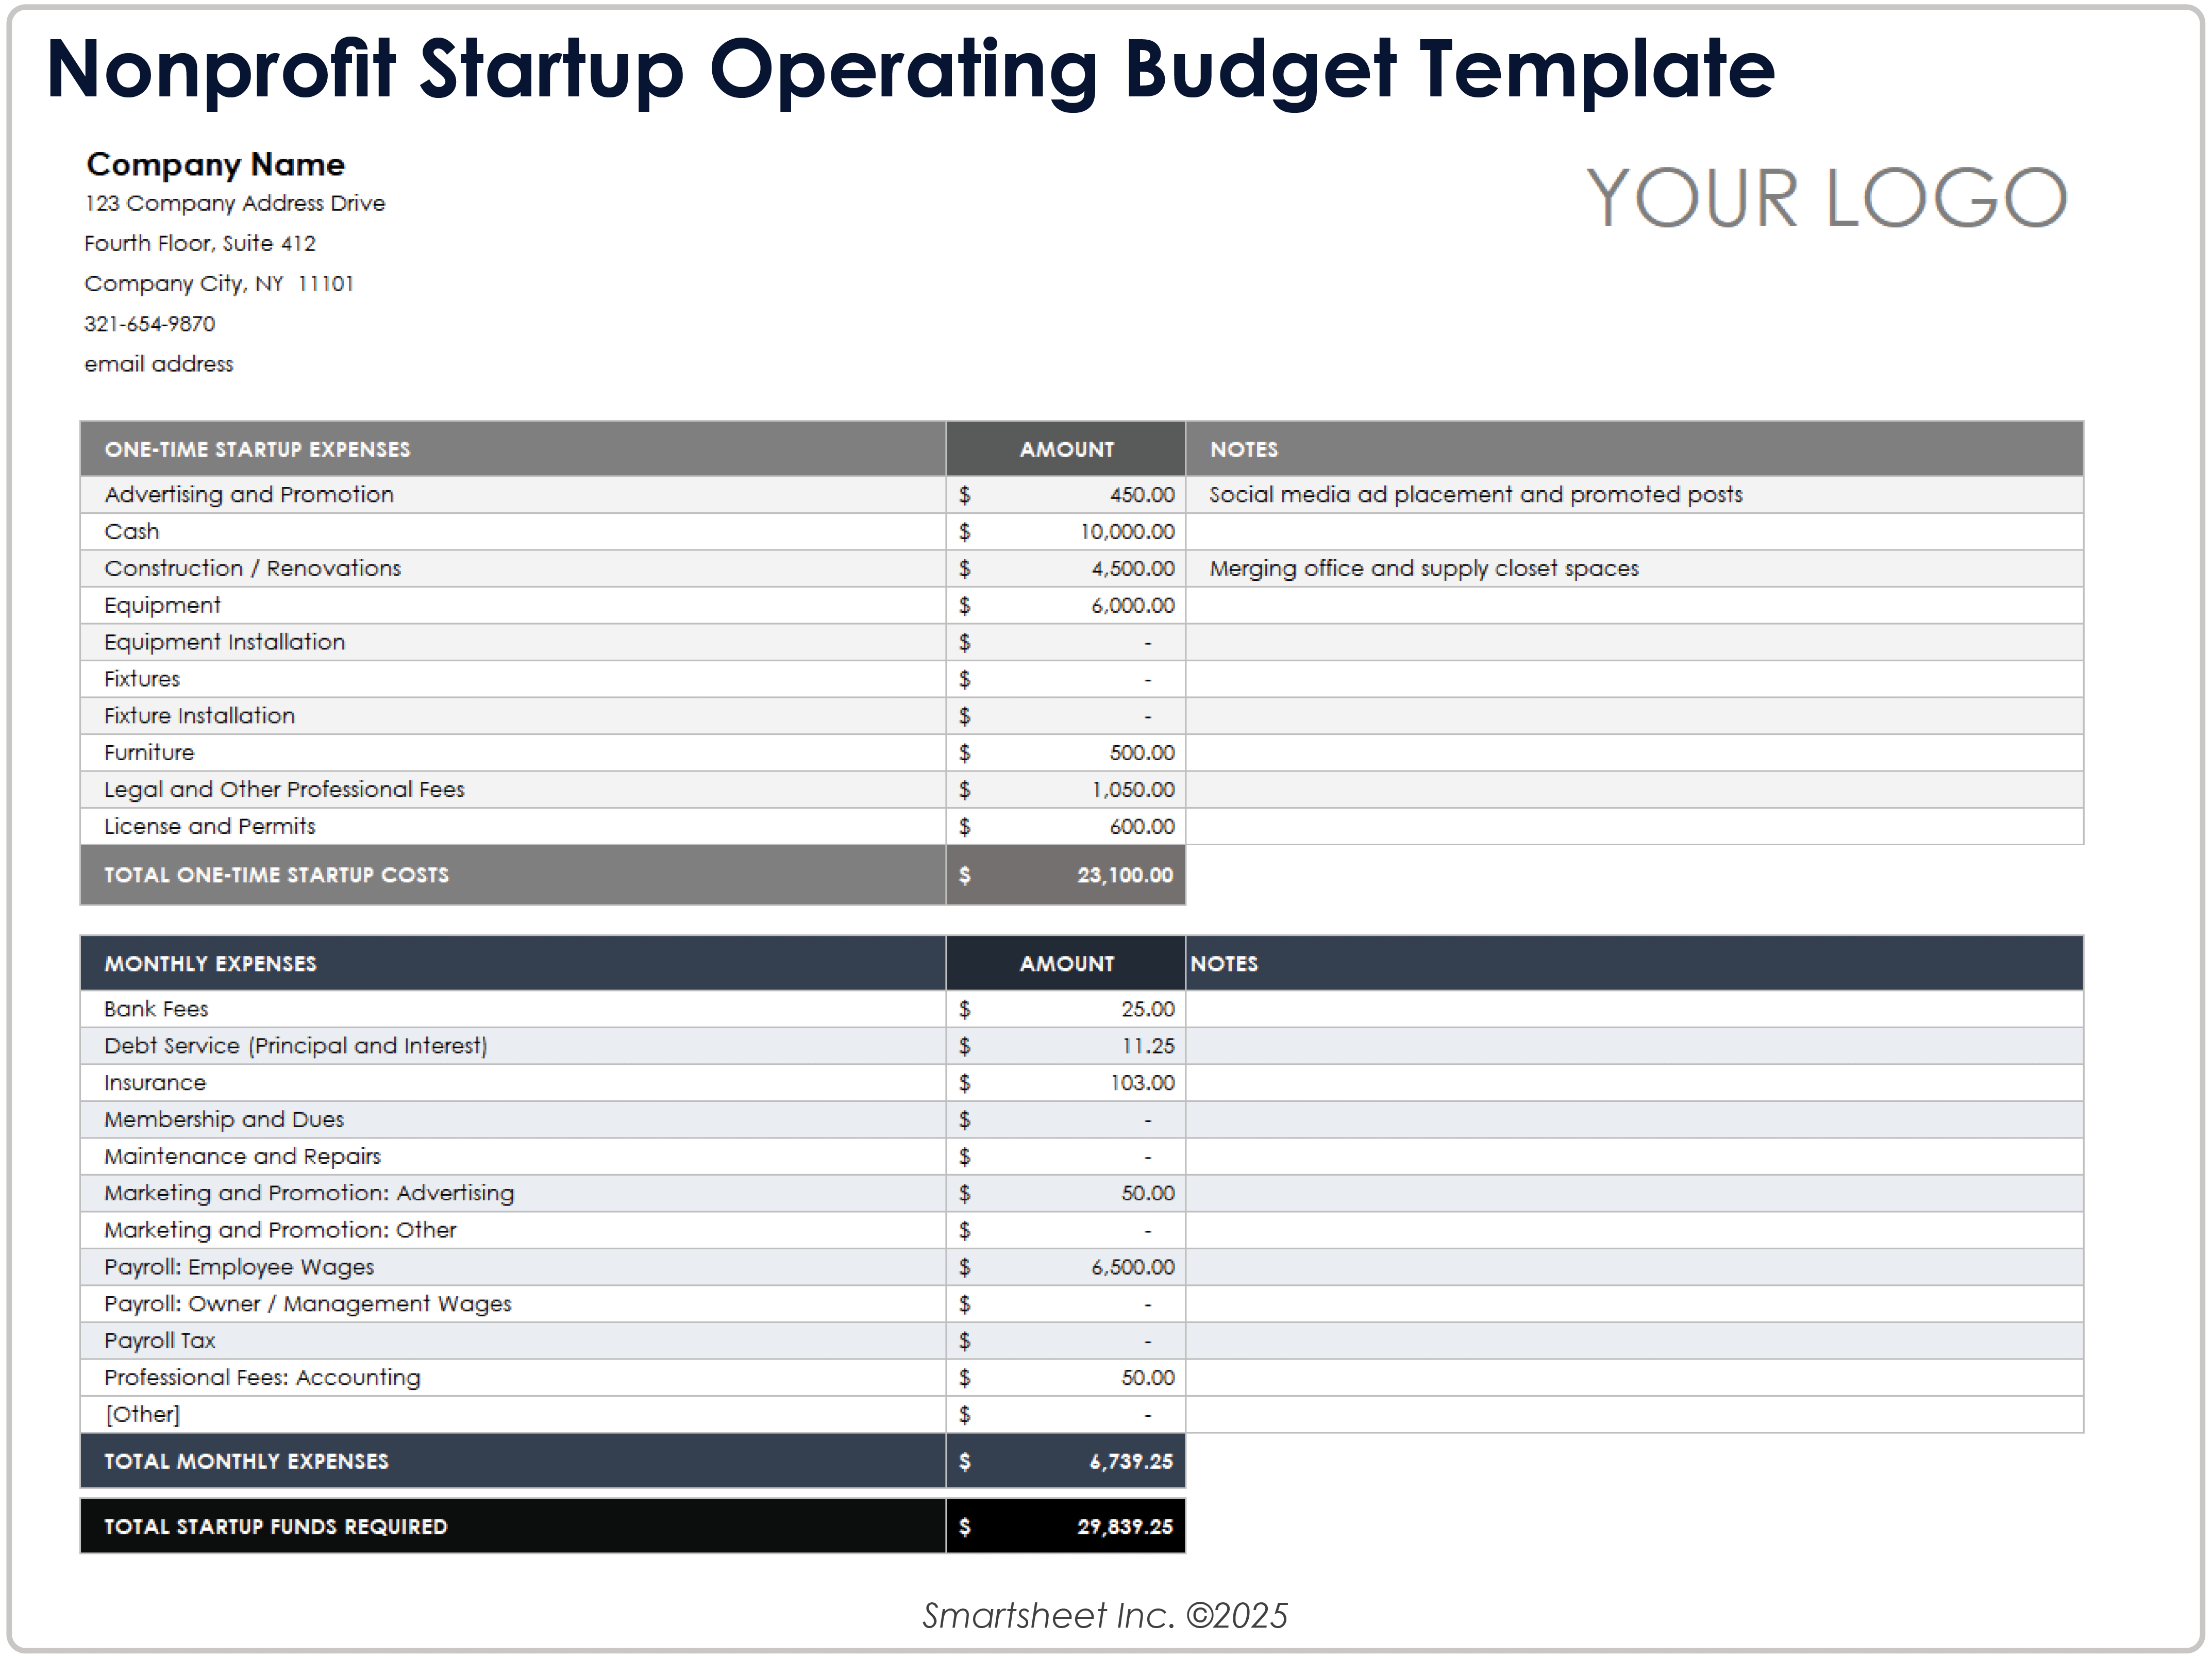Select the Monthly Expenses header cell

pos(210,964)
